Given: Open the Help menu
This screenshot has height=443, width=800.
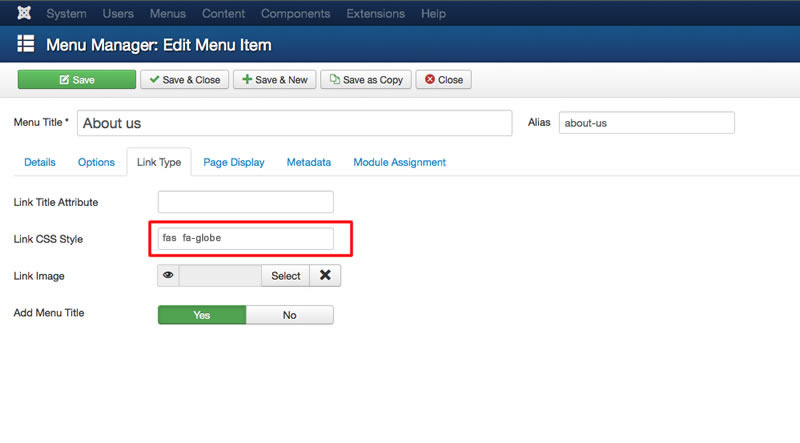Looking at the screenshot, I should pyautogui.click(x=433, y=13).
